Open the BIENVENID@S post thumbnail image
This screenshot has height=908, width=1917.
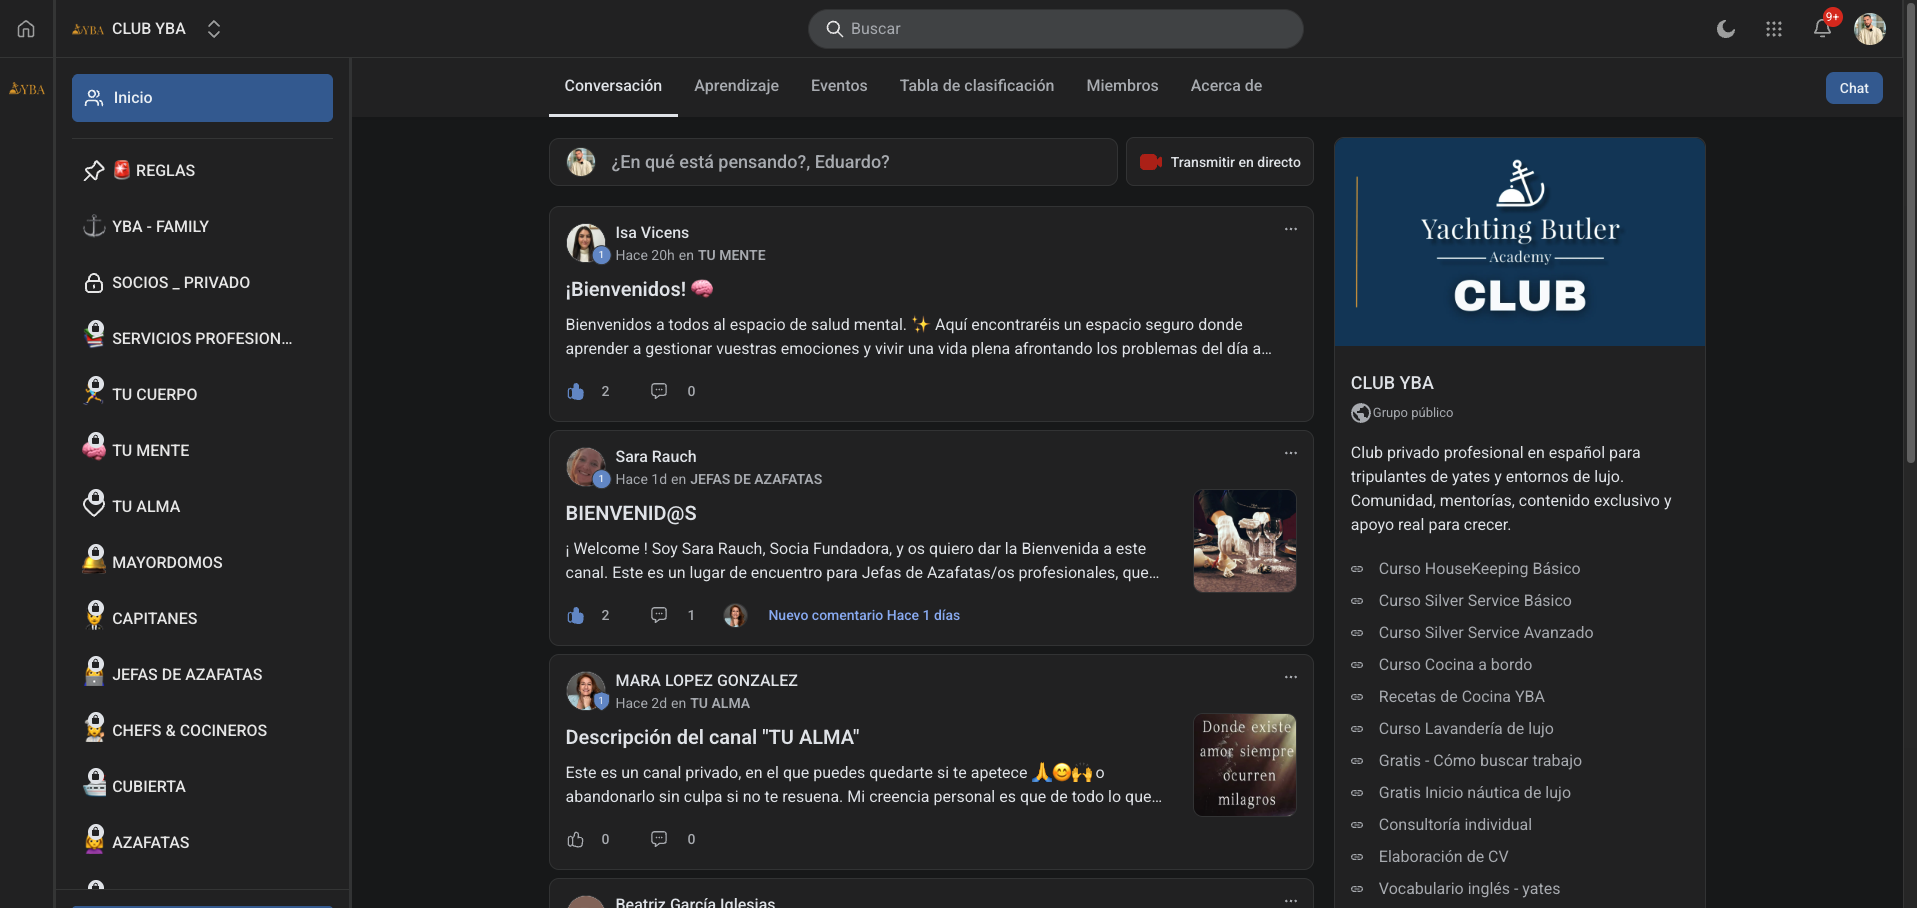[1244, 540]
